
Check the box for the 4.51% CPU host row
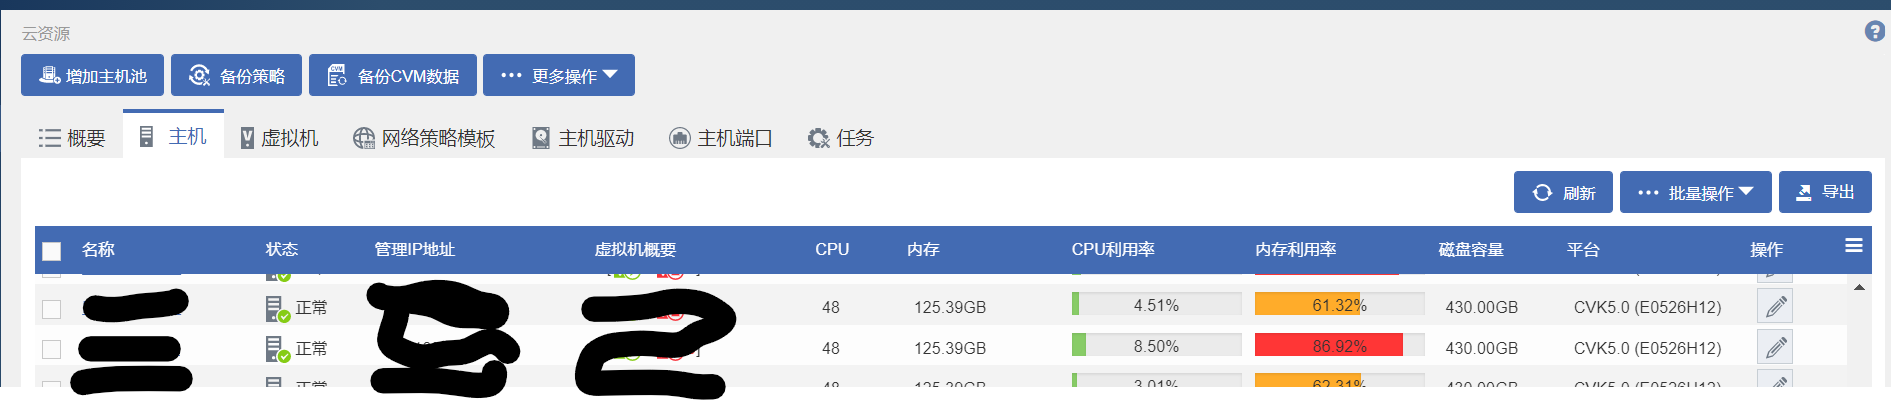click(x=52, y=309)
